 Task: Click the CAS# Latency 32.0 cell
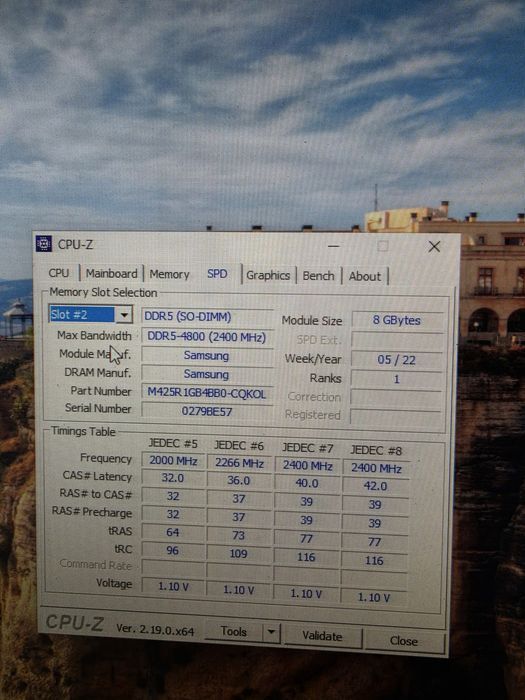click(173, 478)
